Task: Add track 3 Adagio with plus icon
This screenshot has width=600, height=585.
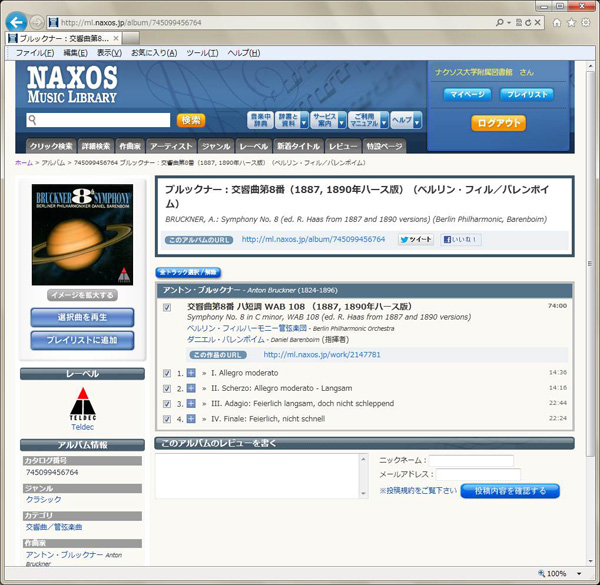Action: pyautogui.click(x=191, y=403)
